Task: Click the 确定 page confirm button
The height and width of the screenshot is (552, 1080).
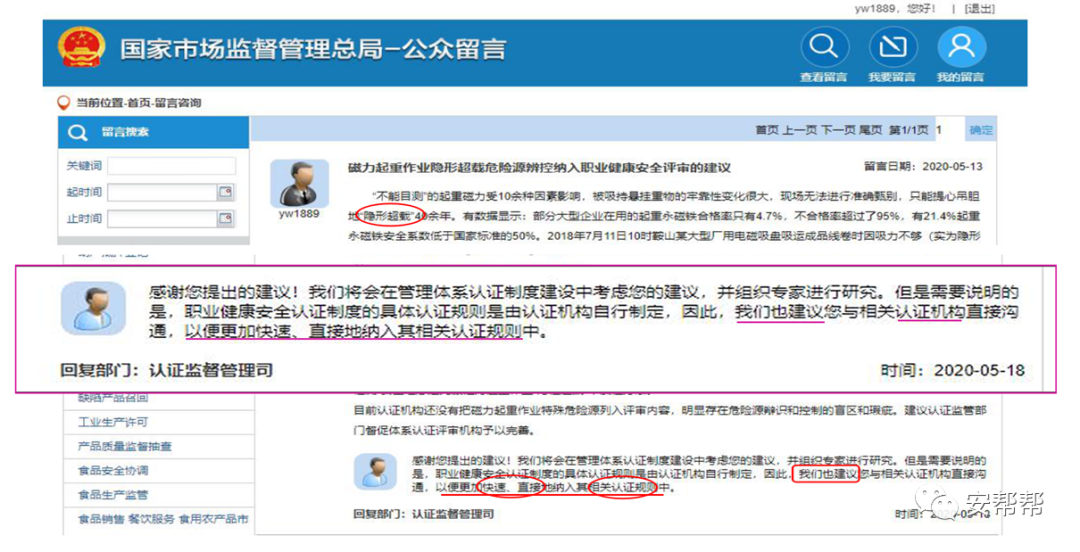Action: [x=981, y=130]
